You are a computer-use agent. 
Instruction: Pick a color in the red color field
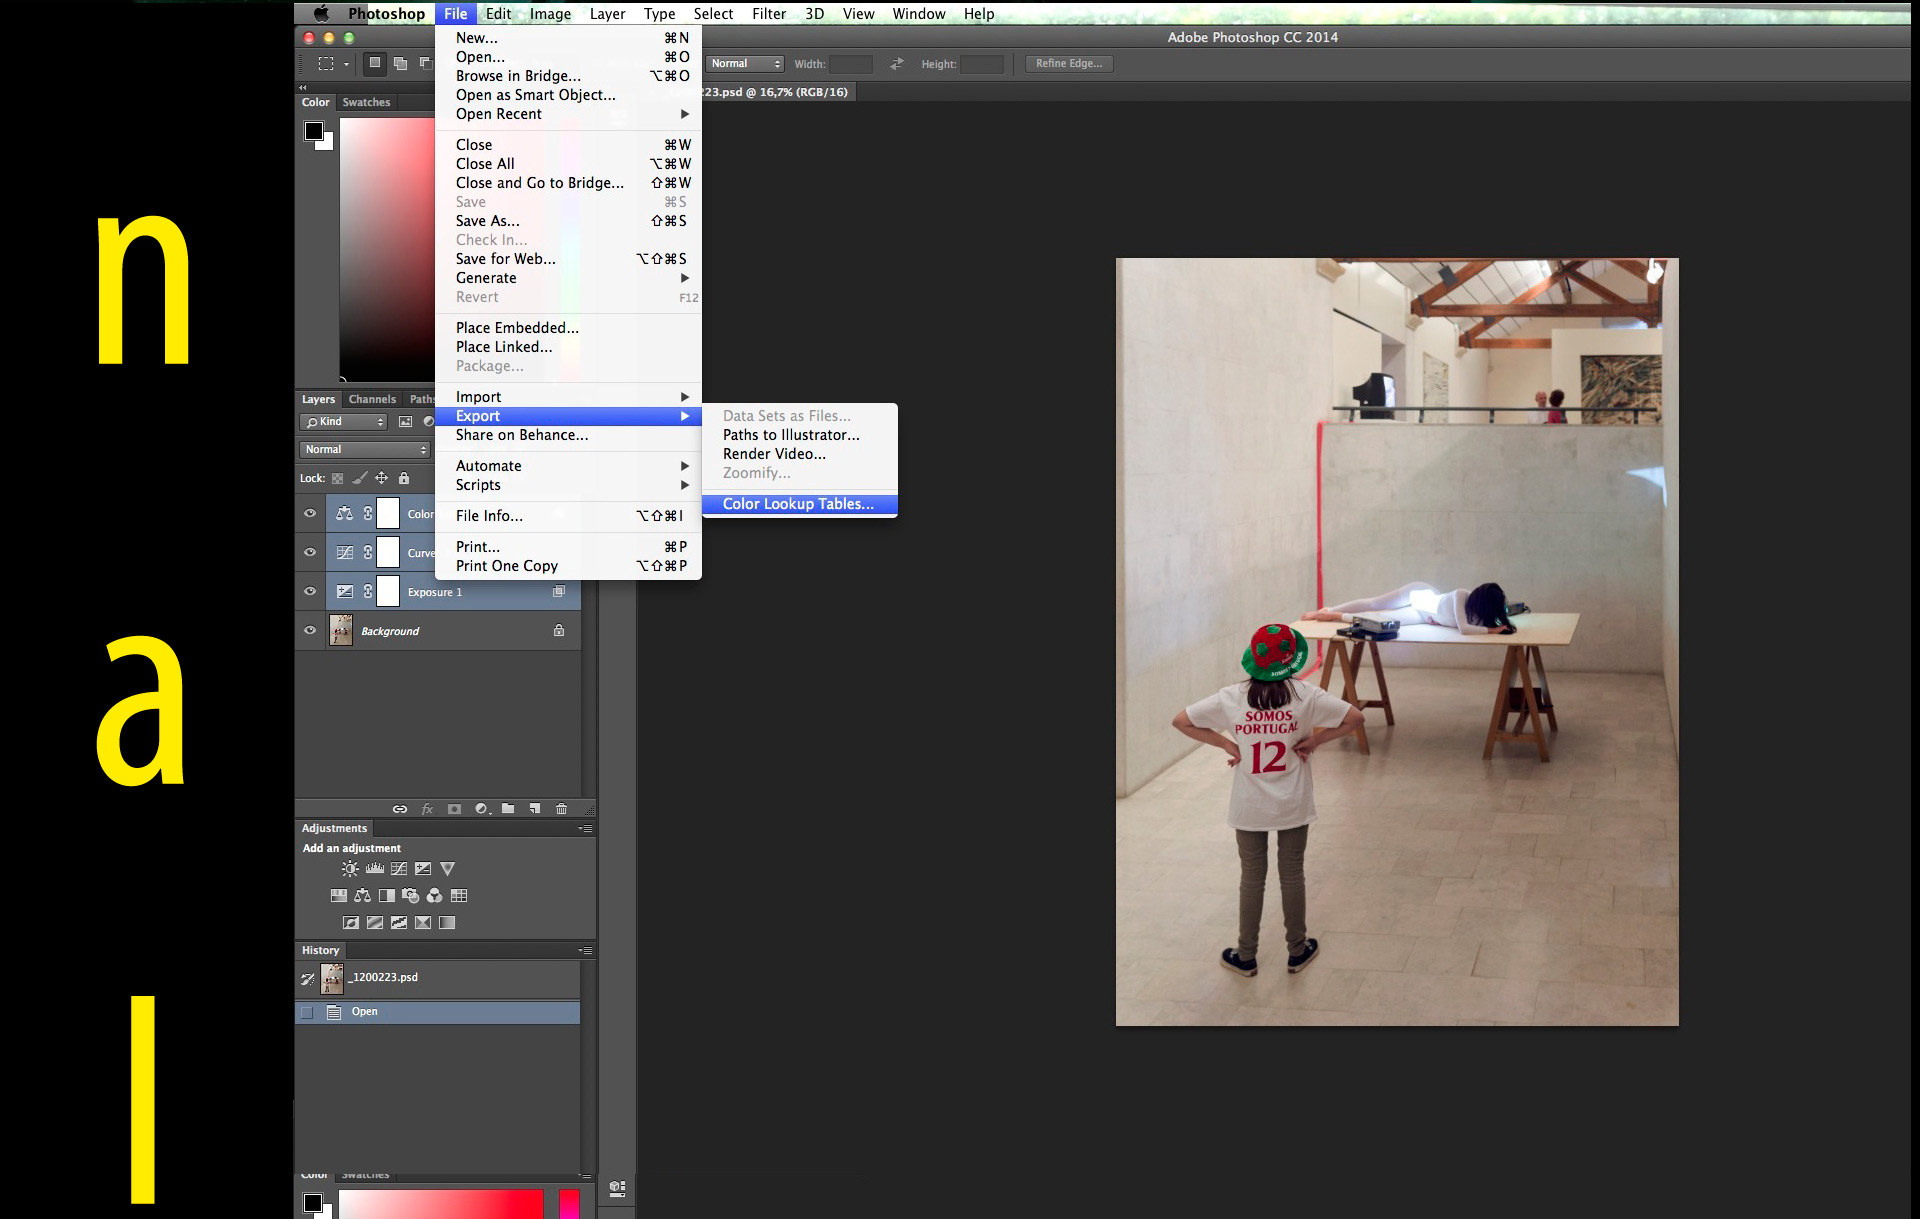click(388, 248)
